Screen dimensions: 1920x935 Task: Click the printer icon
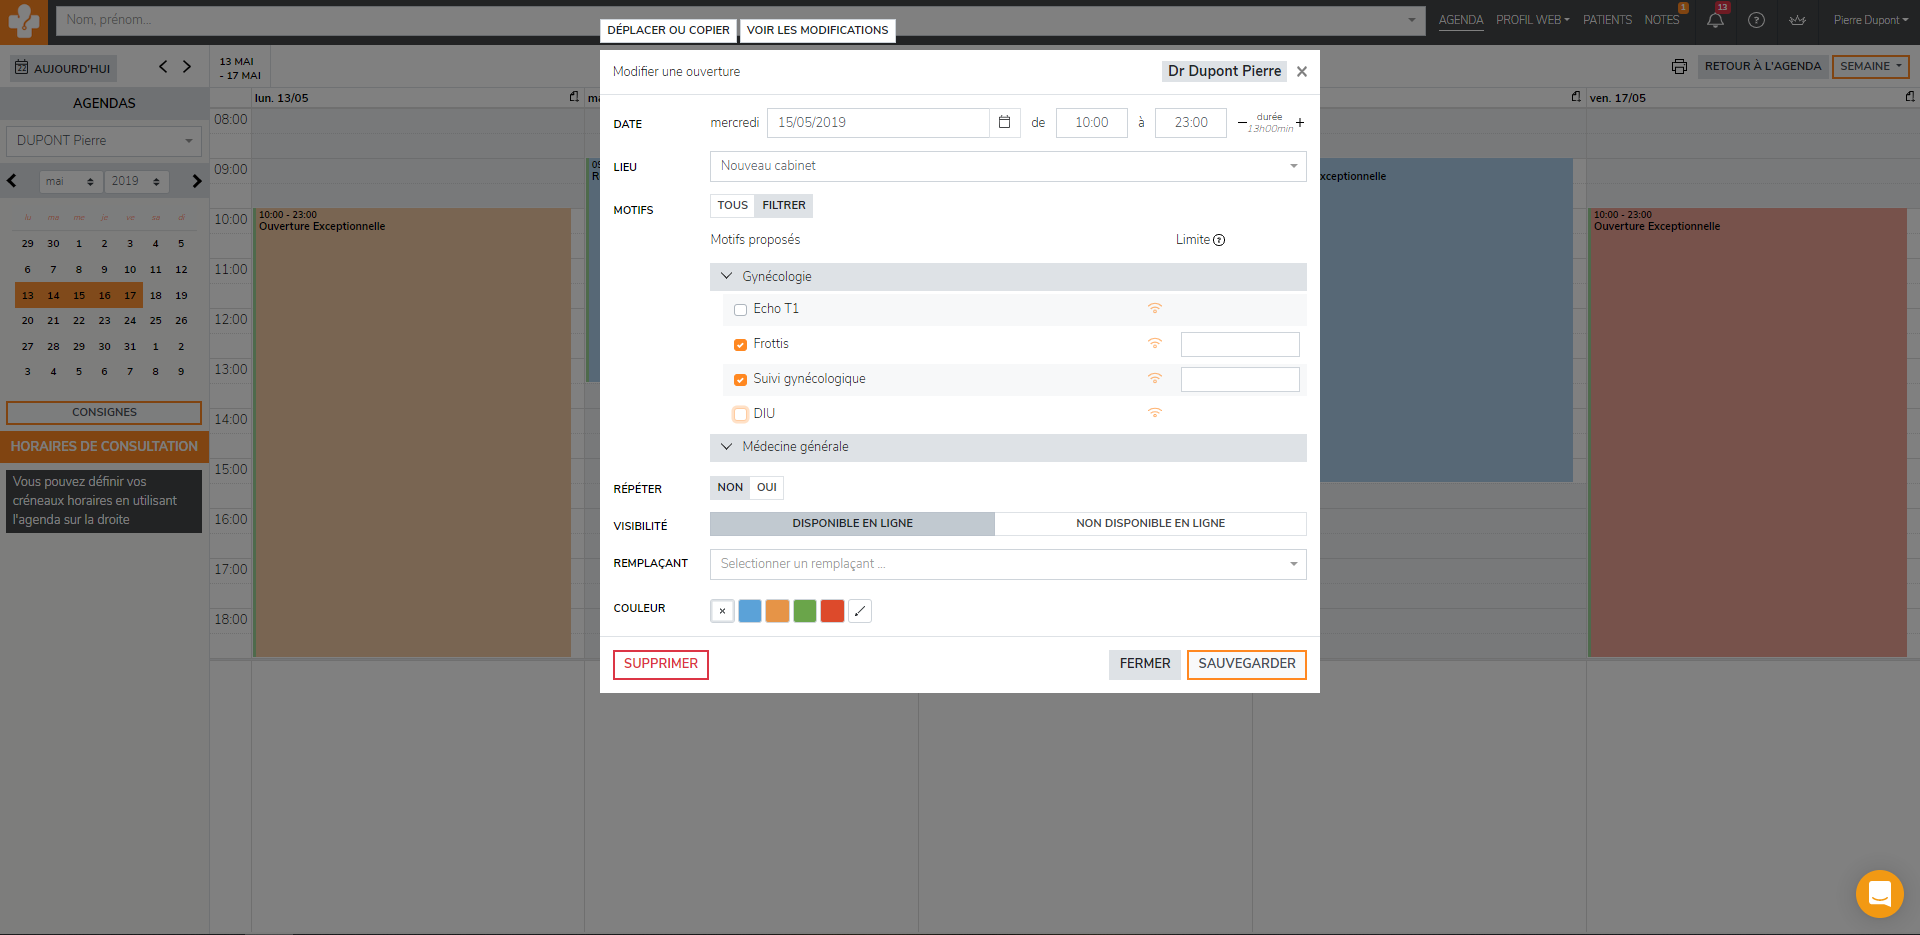click(x=1679, y=67)
